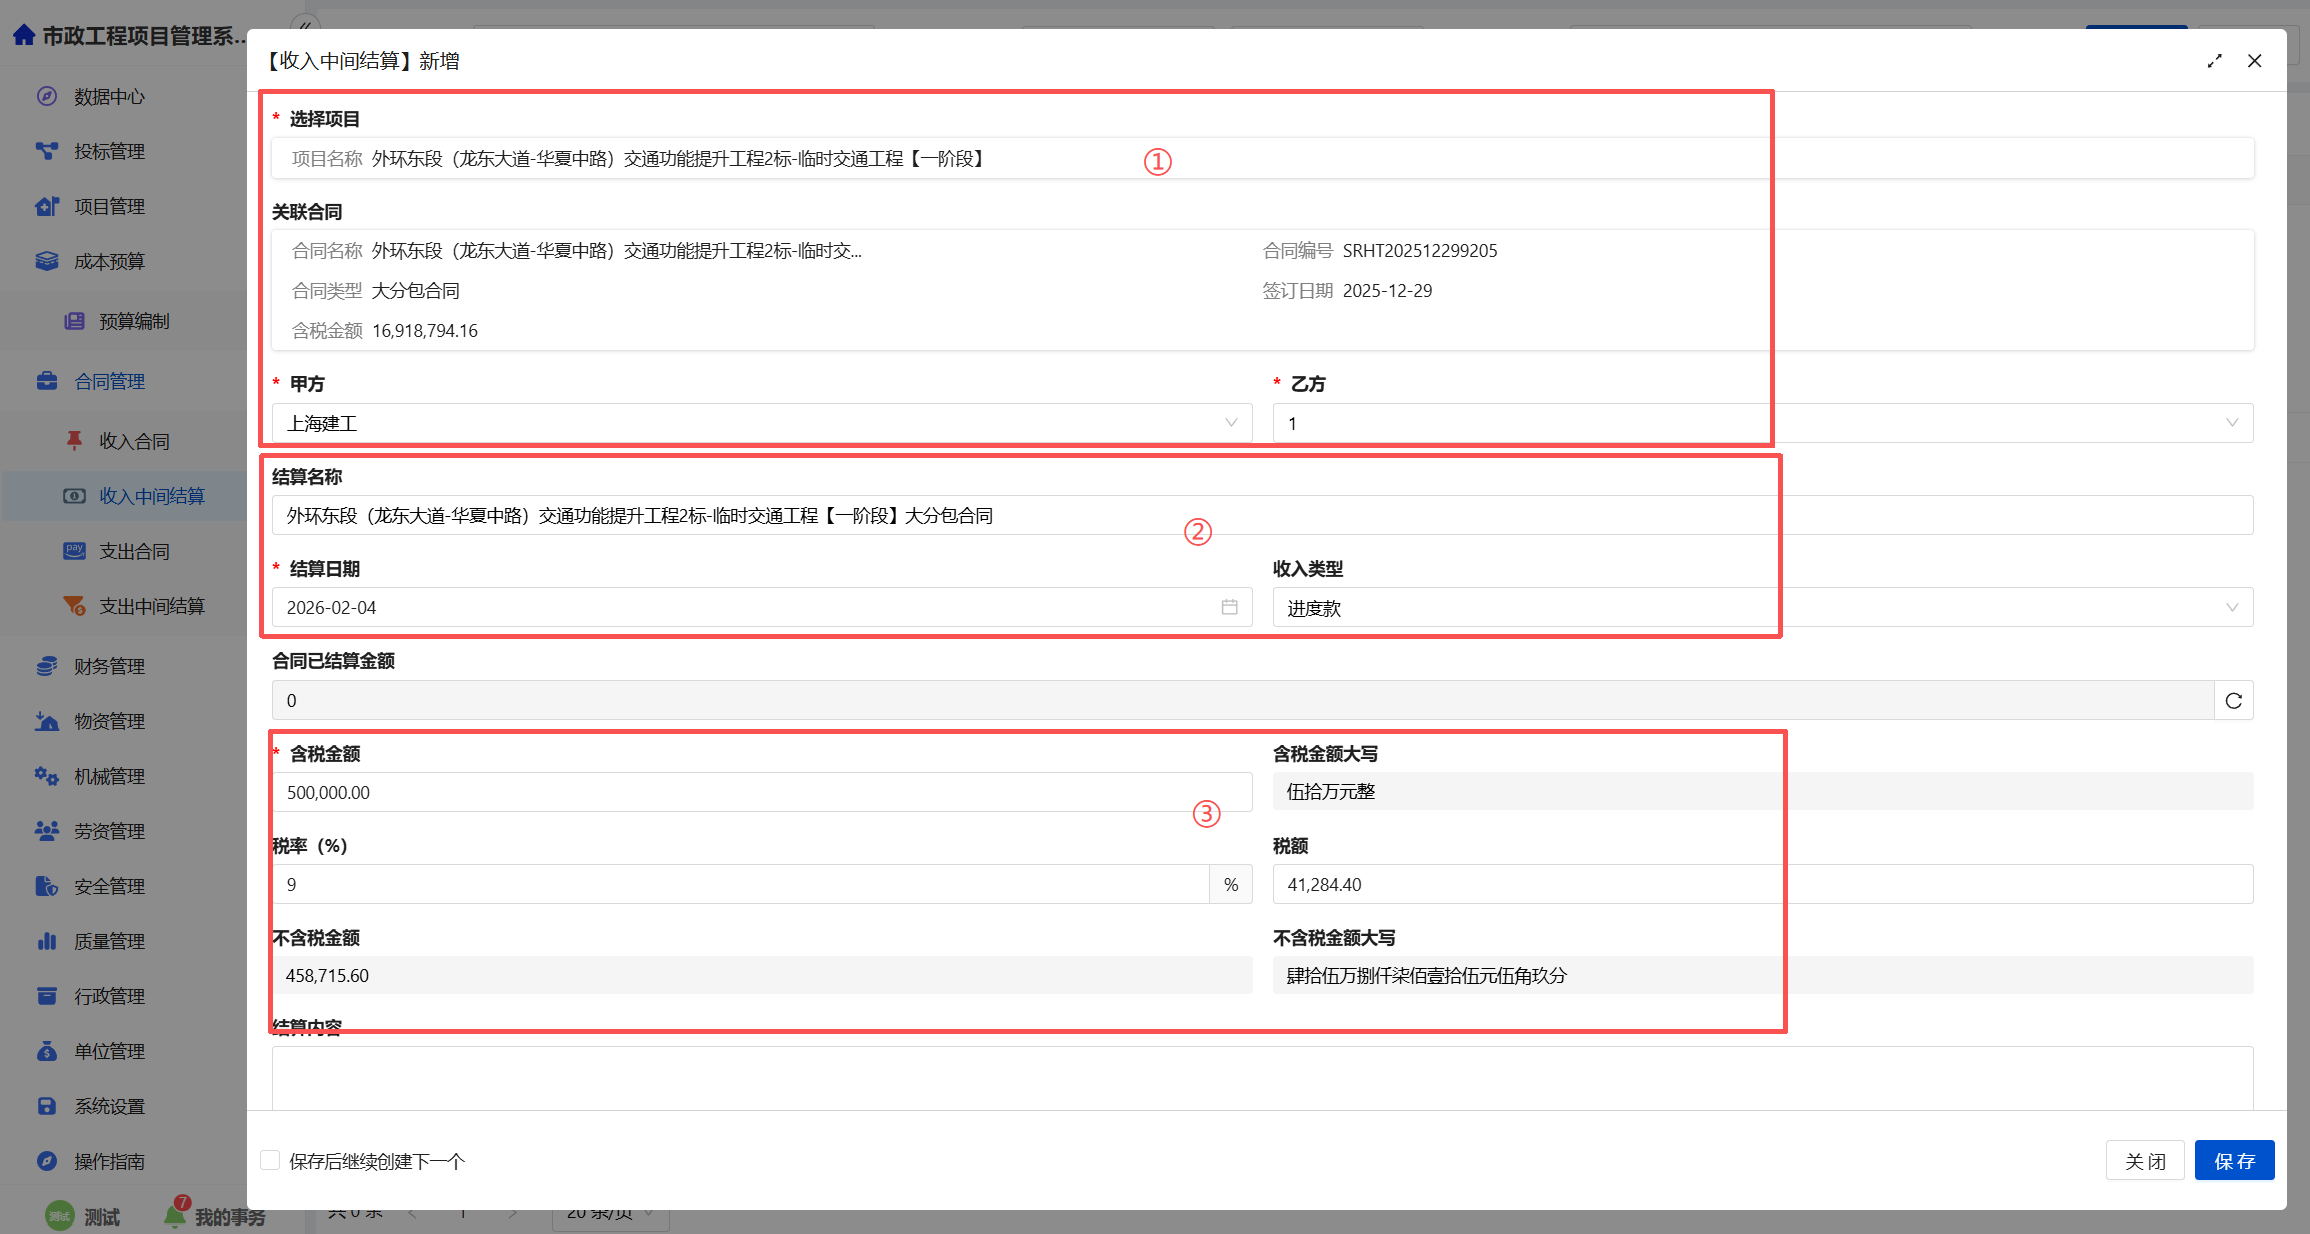Screen dimensions: 2310x1234
Task: Select the 支出中间结算 funnel icon
Action: 75,605
